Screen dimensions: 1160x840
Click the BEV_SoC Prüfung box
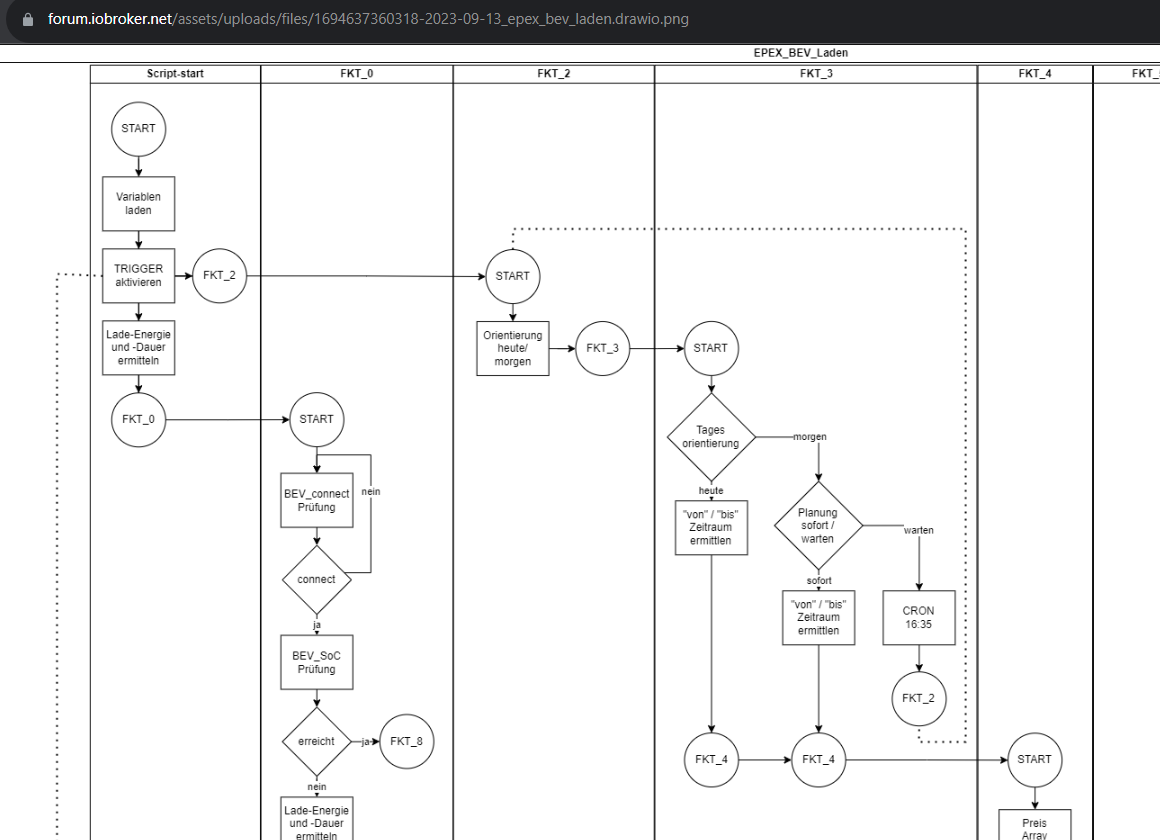[317, 662]
